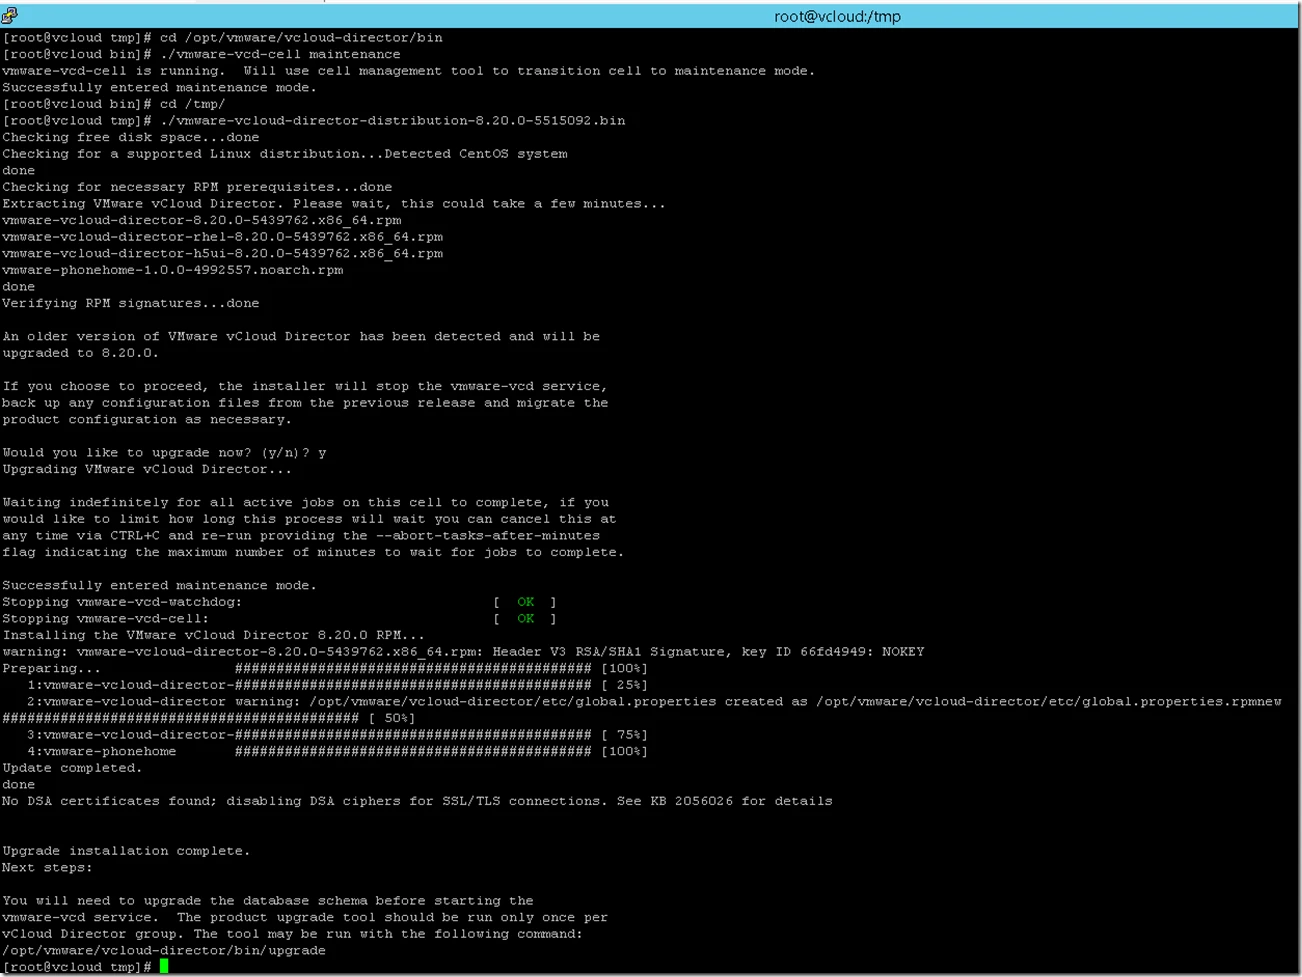Click 'Verifying RPM signatures...done' line
The image size is (1302, 977).
coord(131,303)
